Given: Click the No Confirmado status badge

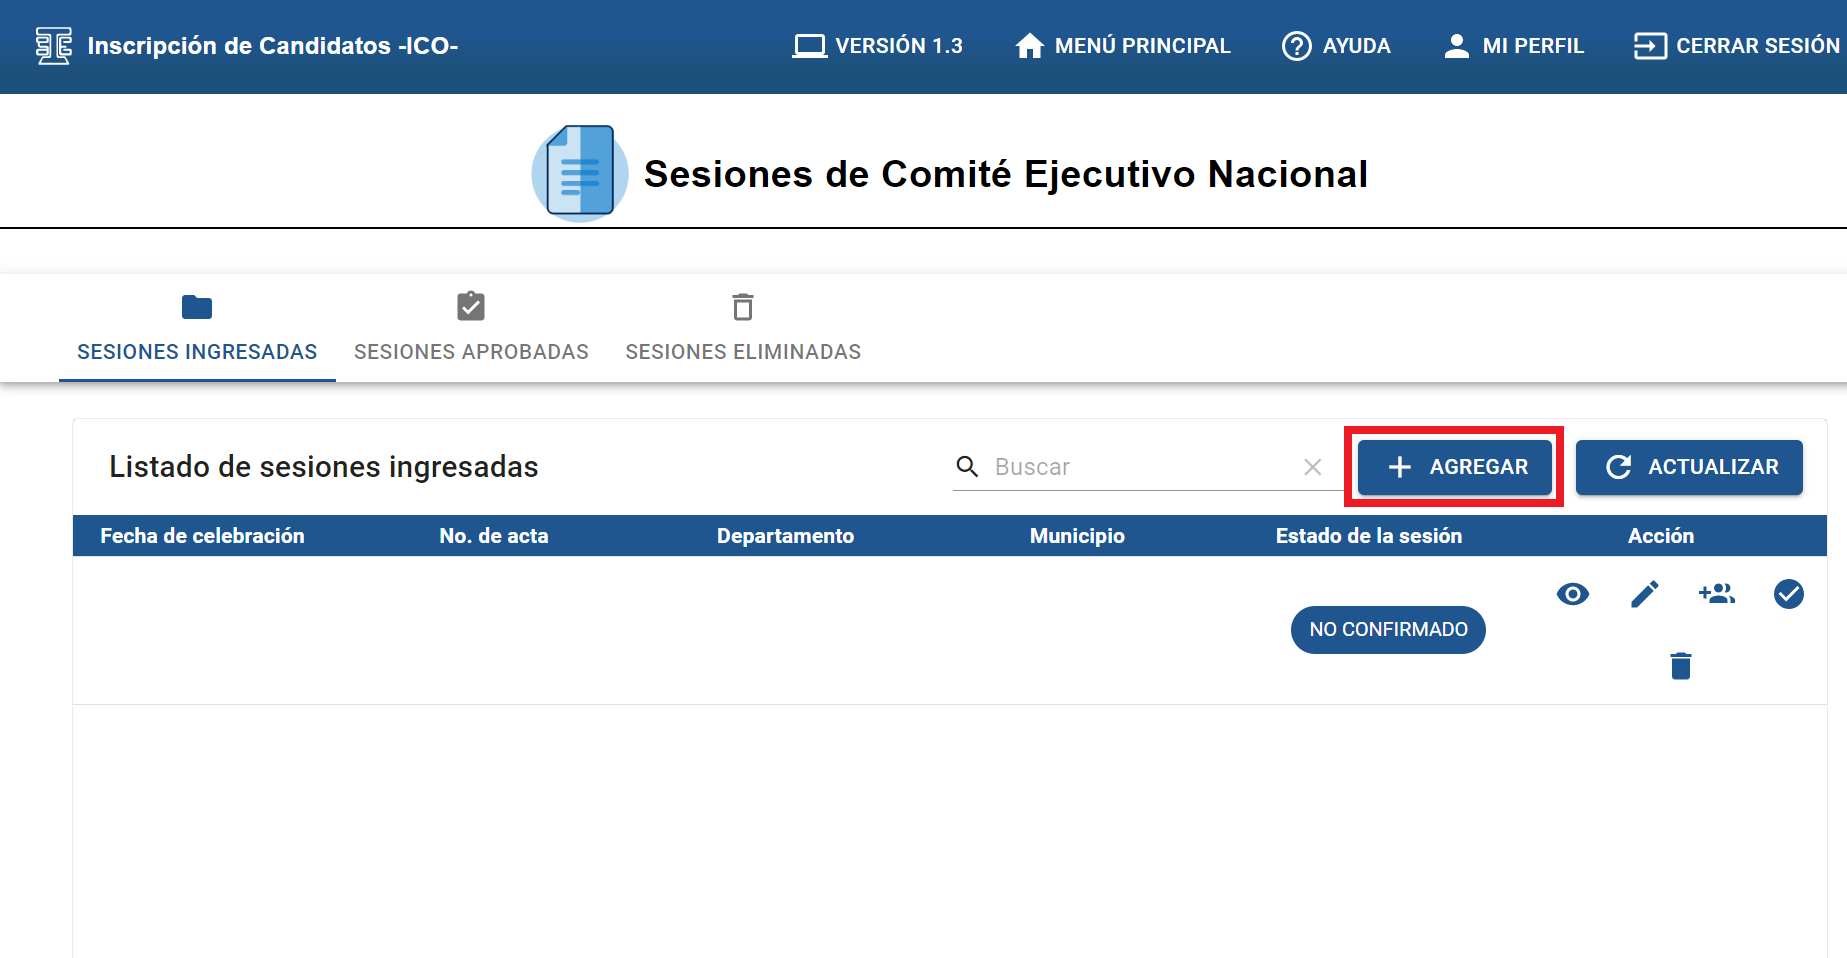Looking at the screenshot, I should point(1388,630).
